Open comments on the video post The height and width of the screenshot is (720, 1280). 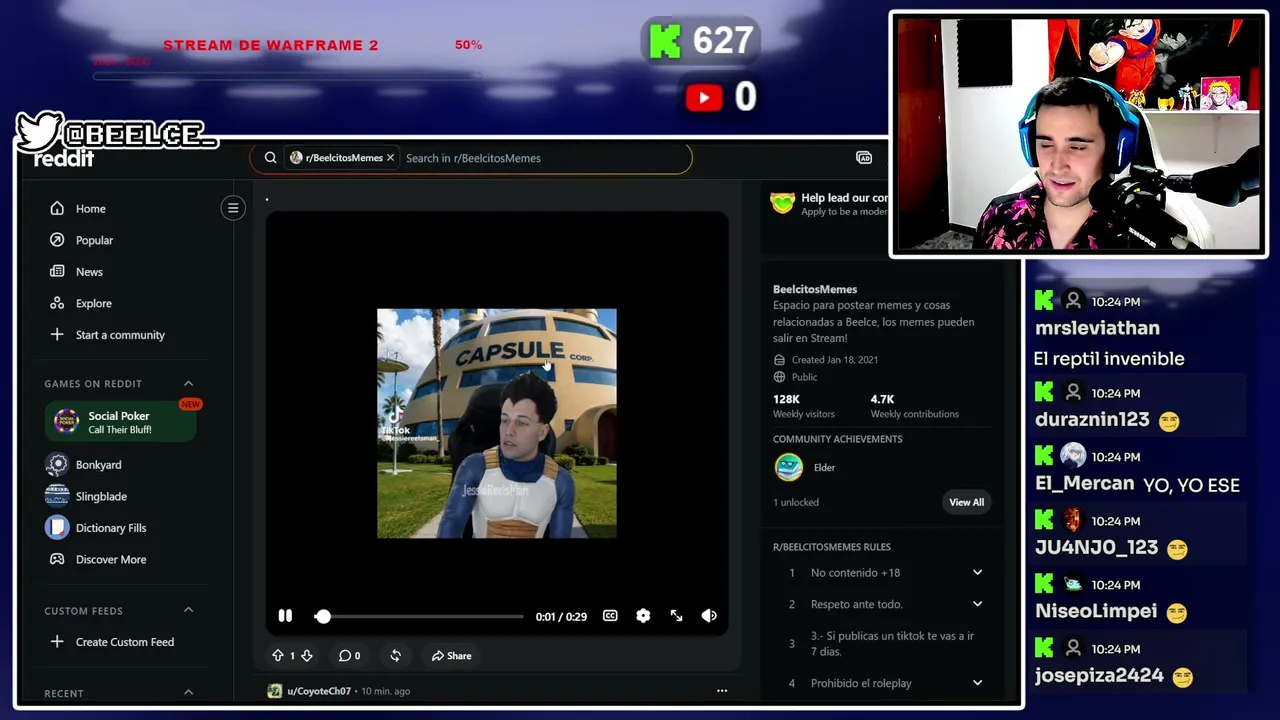pyautogui.click(x=349, y=656)
